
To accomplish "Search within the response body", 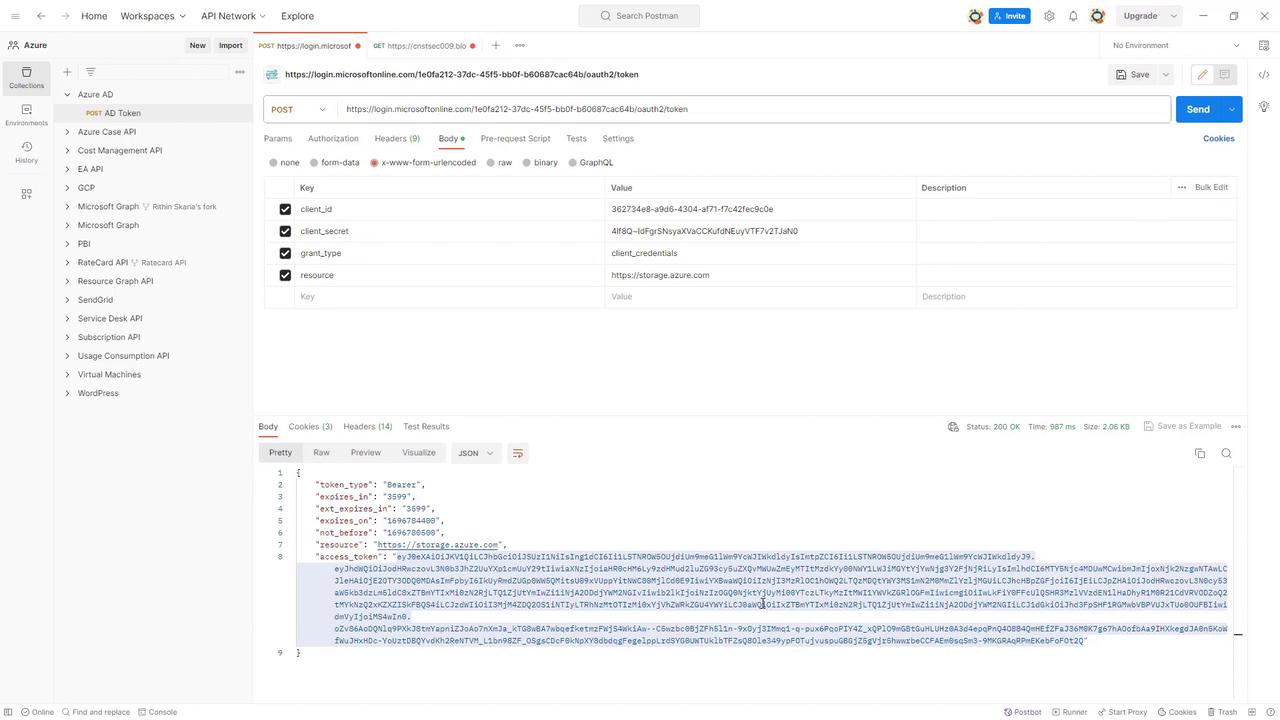I will [x=1226, y=454].
